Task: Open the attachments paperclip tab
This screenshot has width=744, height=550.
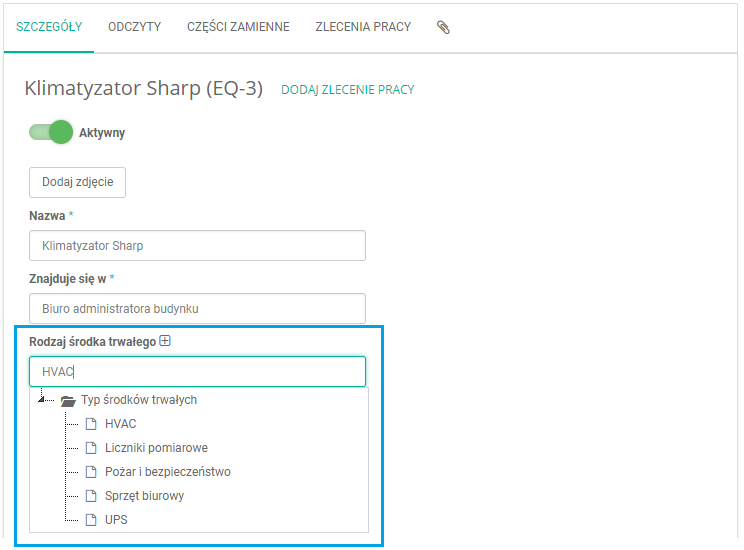Action: coord(443,27)
